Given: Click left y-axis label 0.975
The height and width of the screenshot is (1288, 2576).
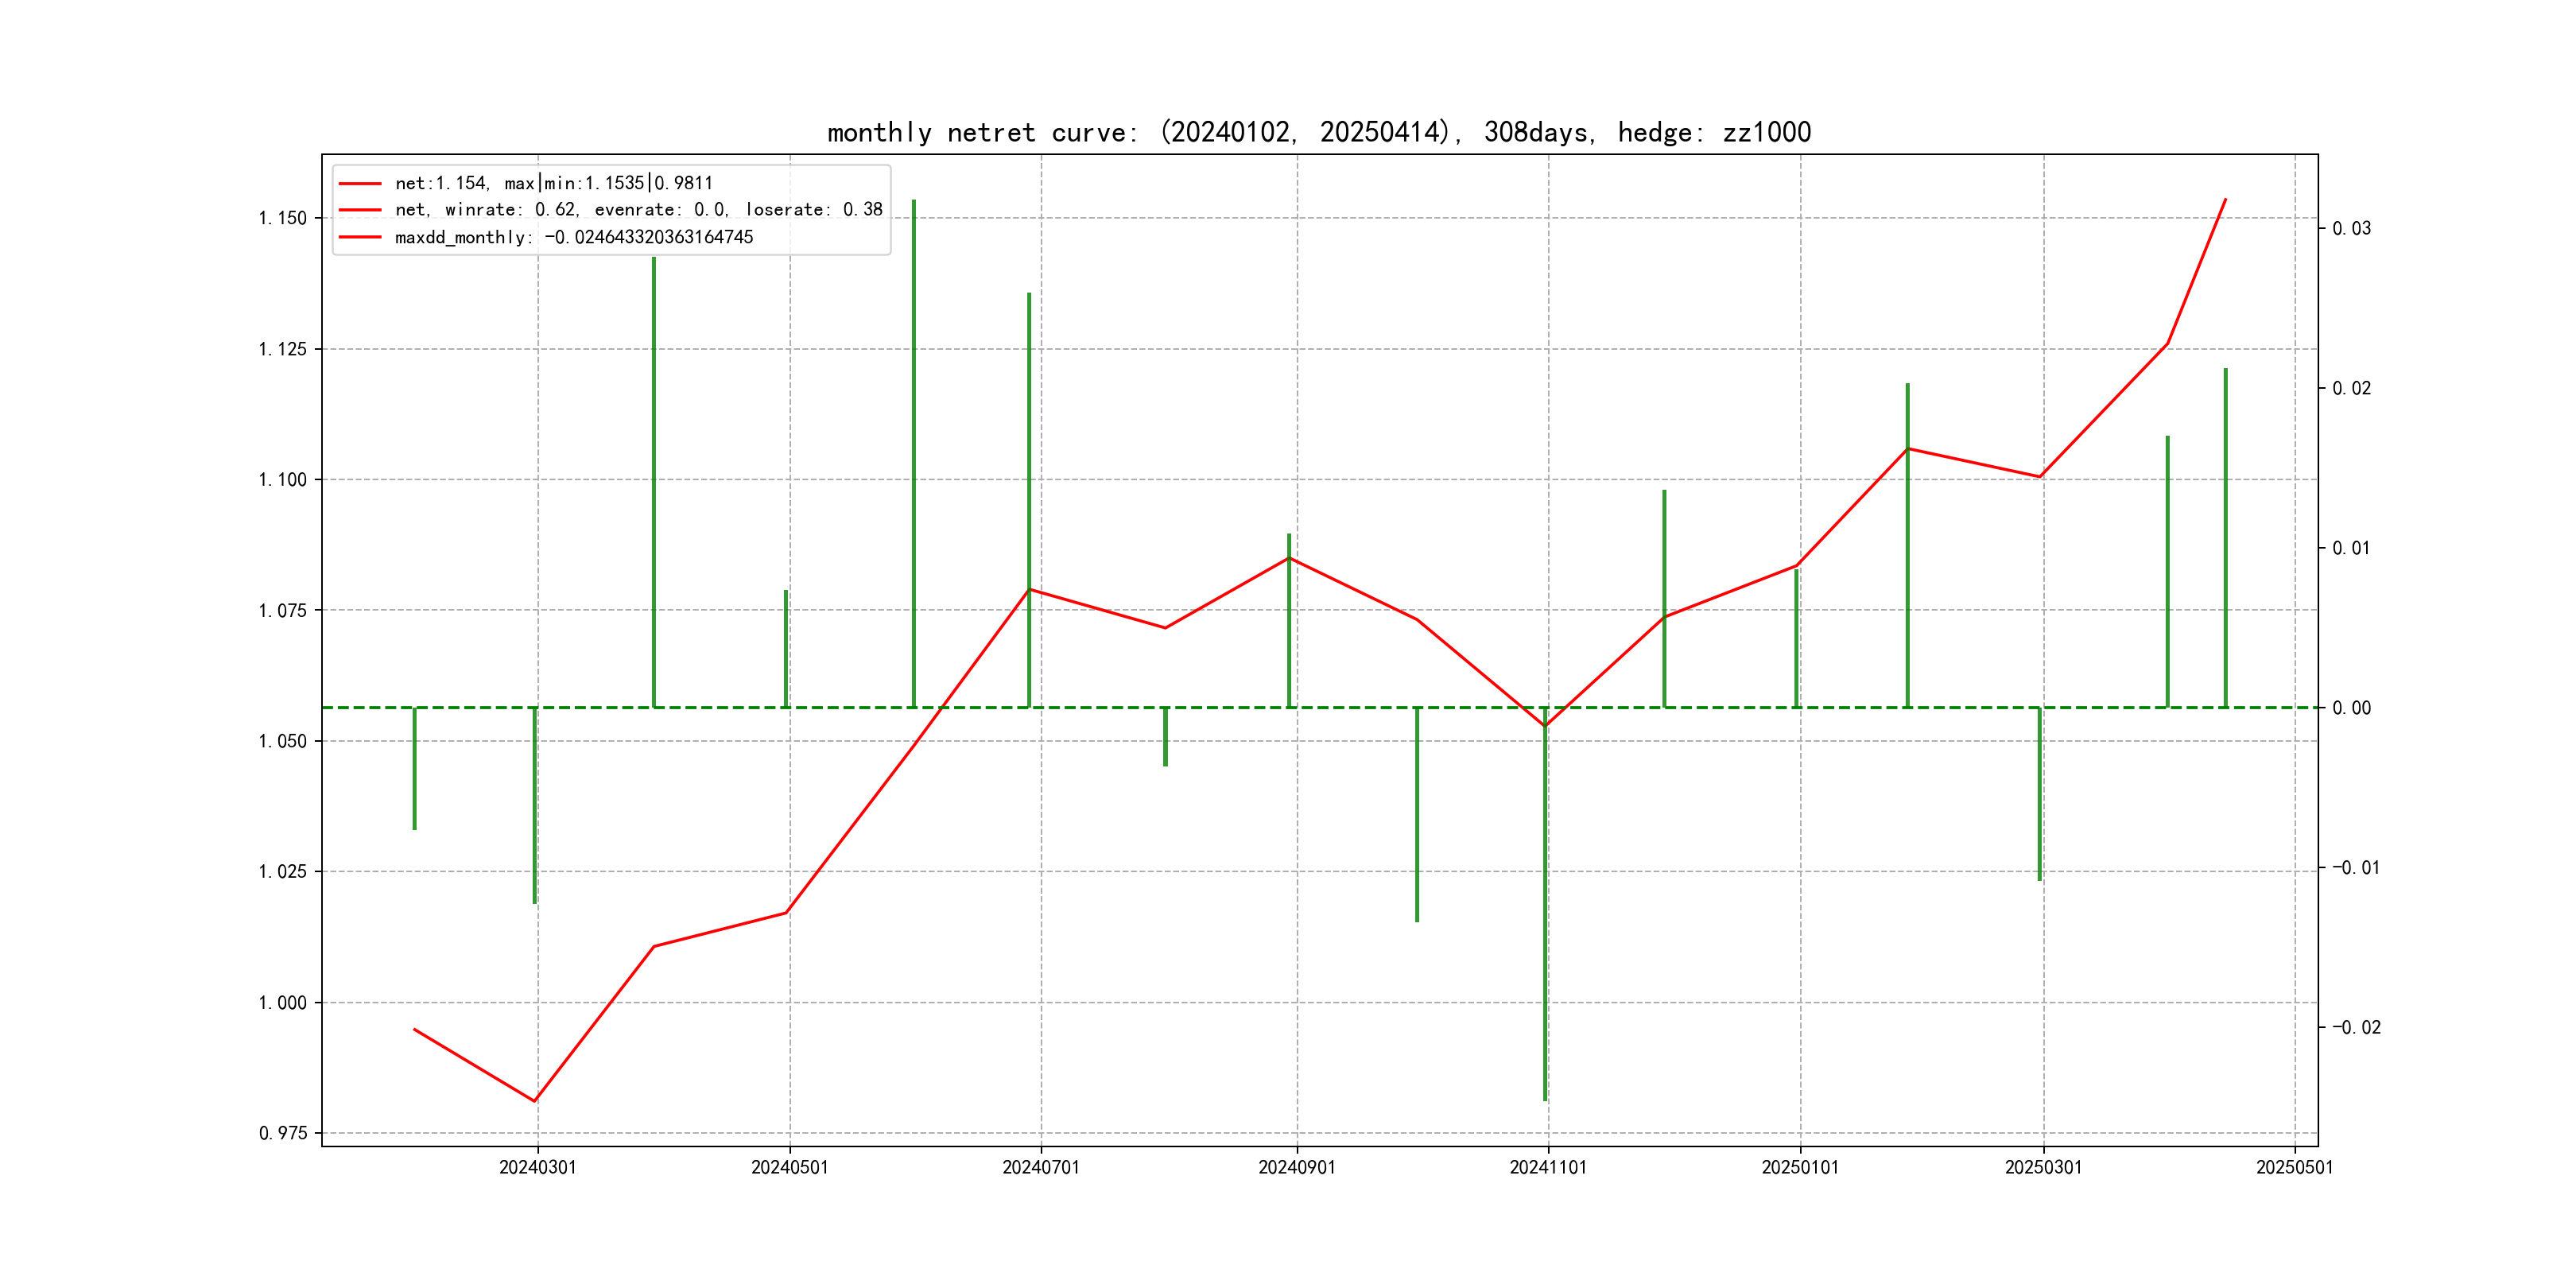Looking at the screenshot, I should (282, 1133).
